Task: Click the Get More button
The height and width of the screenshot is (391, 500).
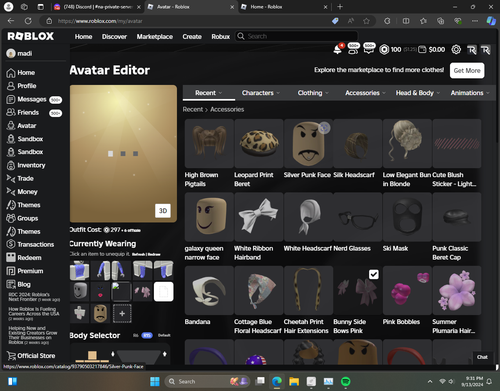Action: [x=467, y=71]
